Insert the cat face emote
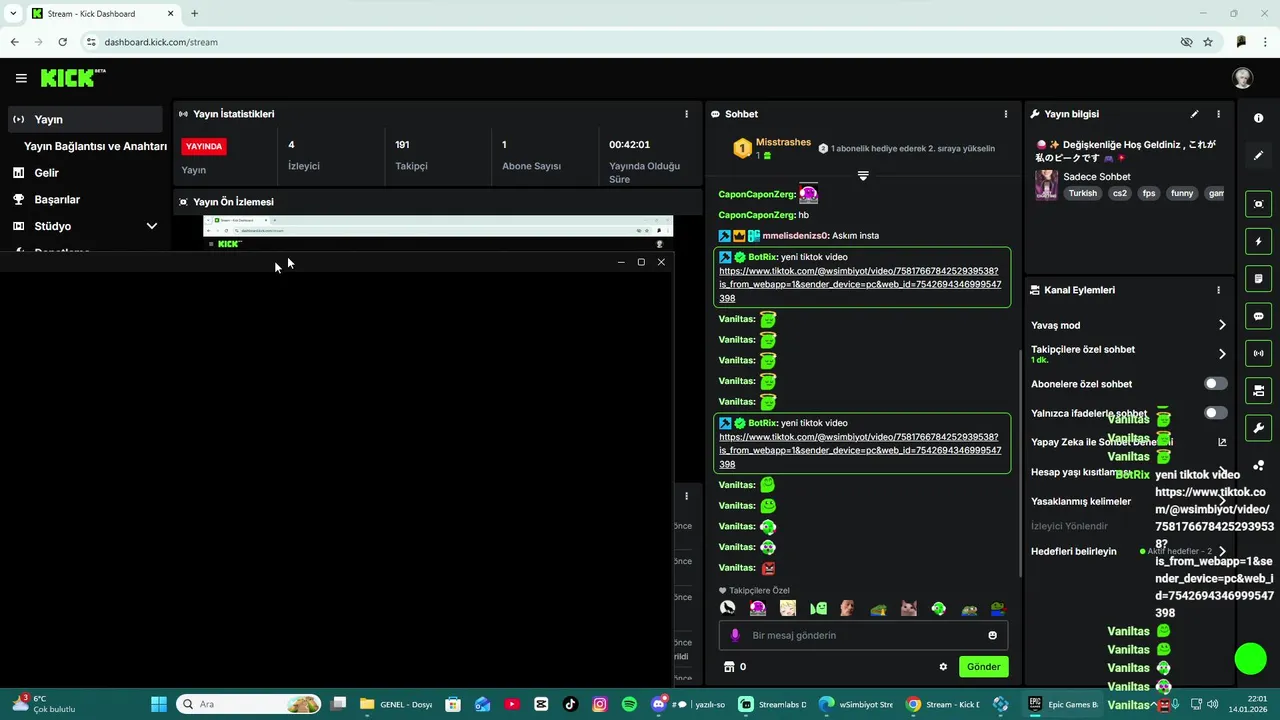 (909, 608)
